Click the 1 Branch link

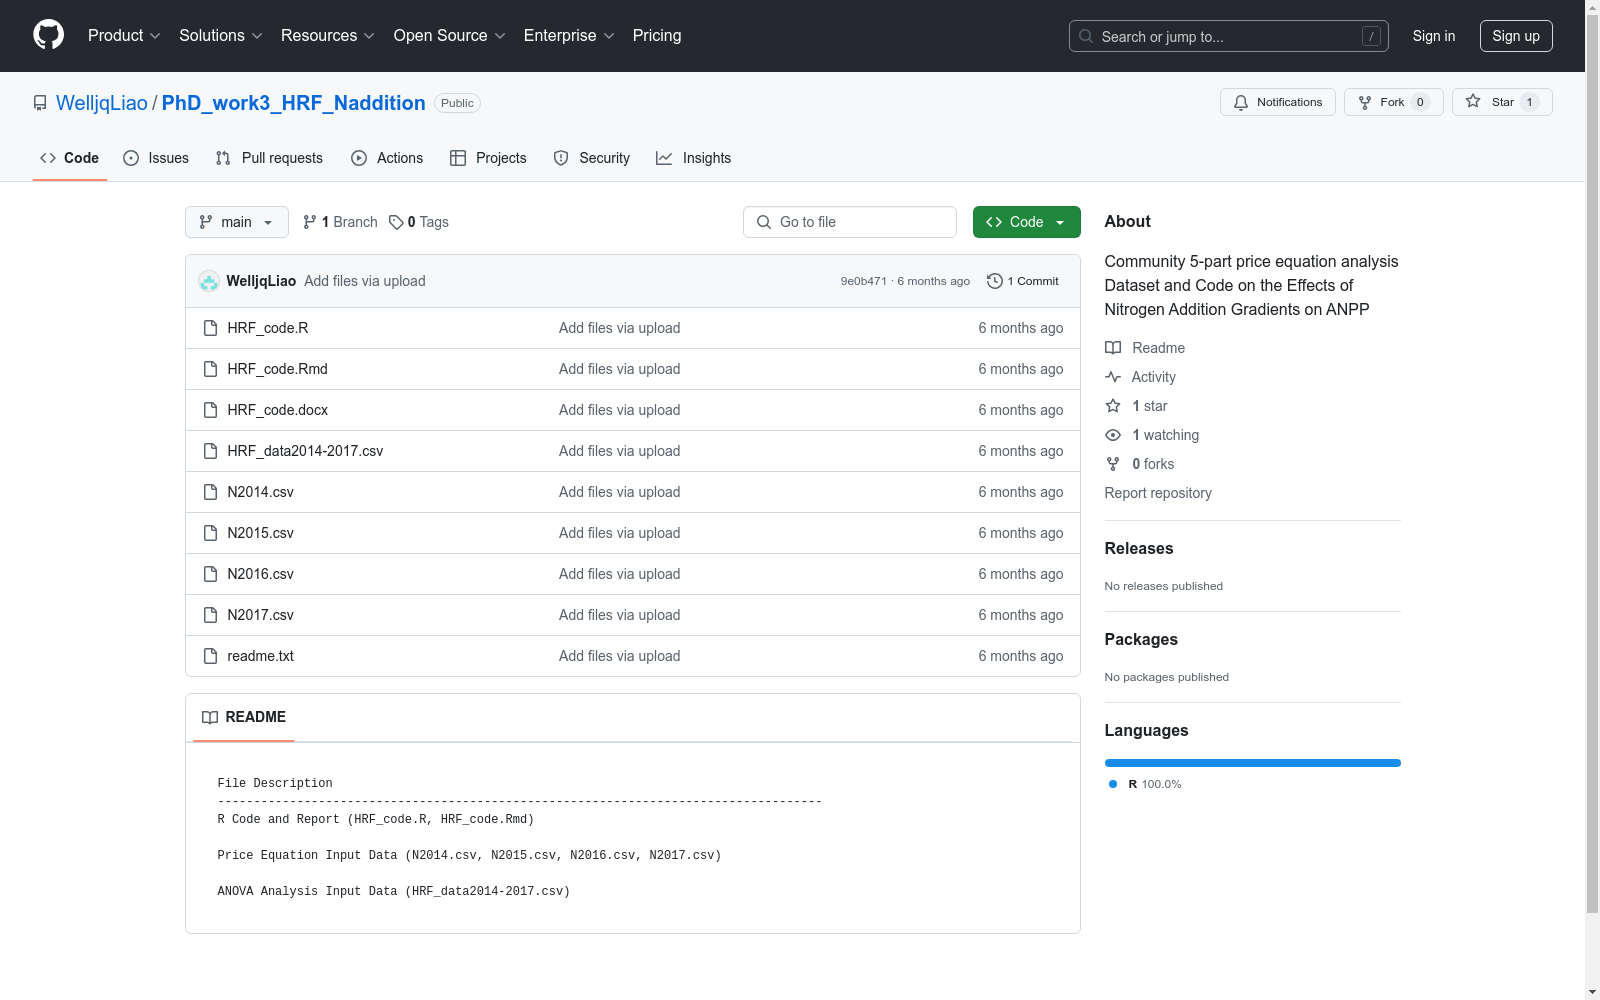(340, 222)
